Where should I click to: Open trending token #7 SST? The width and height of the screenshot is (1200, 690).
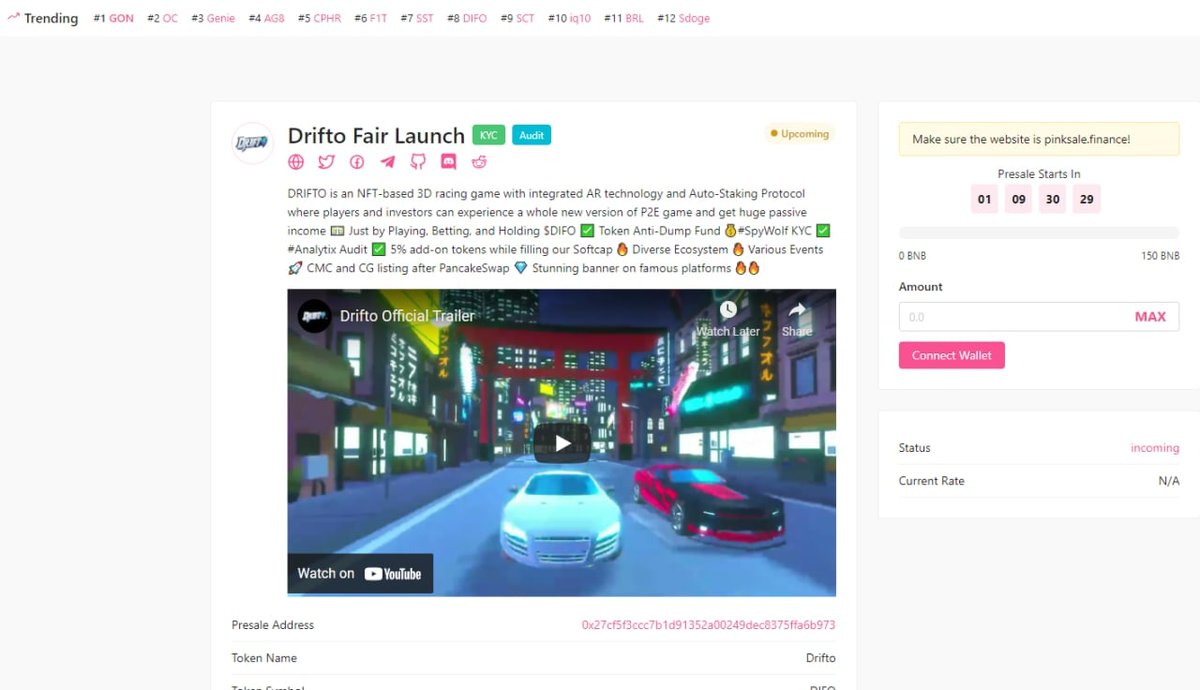[417, 18]
